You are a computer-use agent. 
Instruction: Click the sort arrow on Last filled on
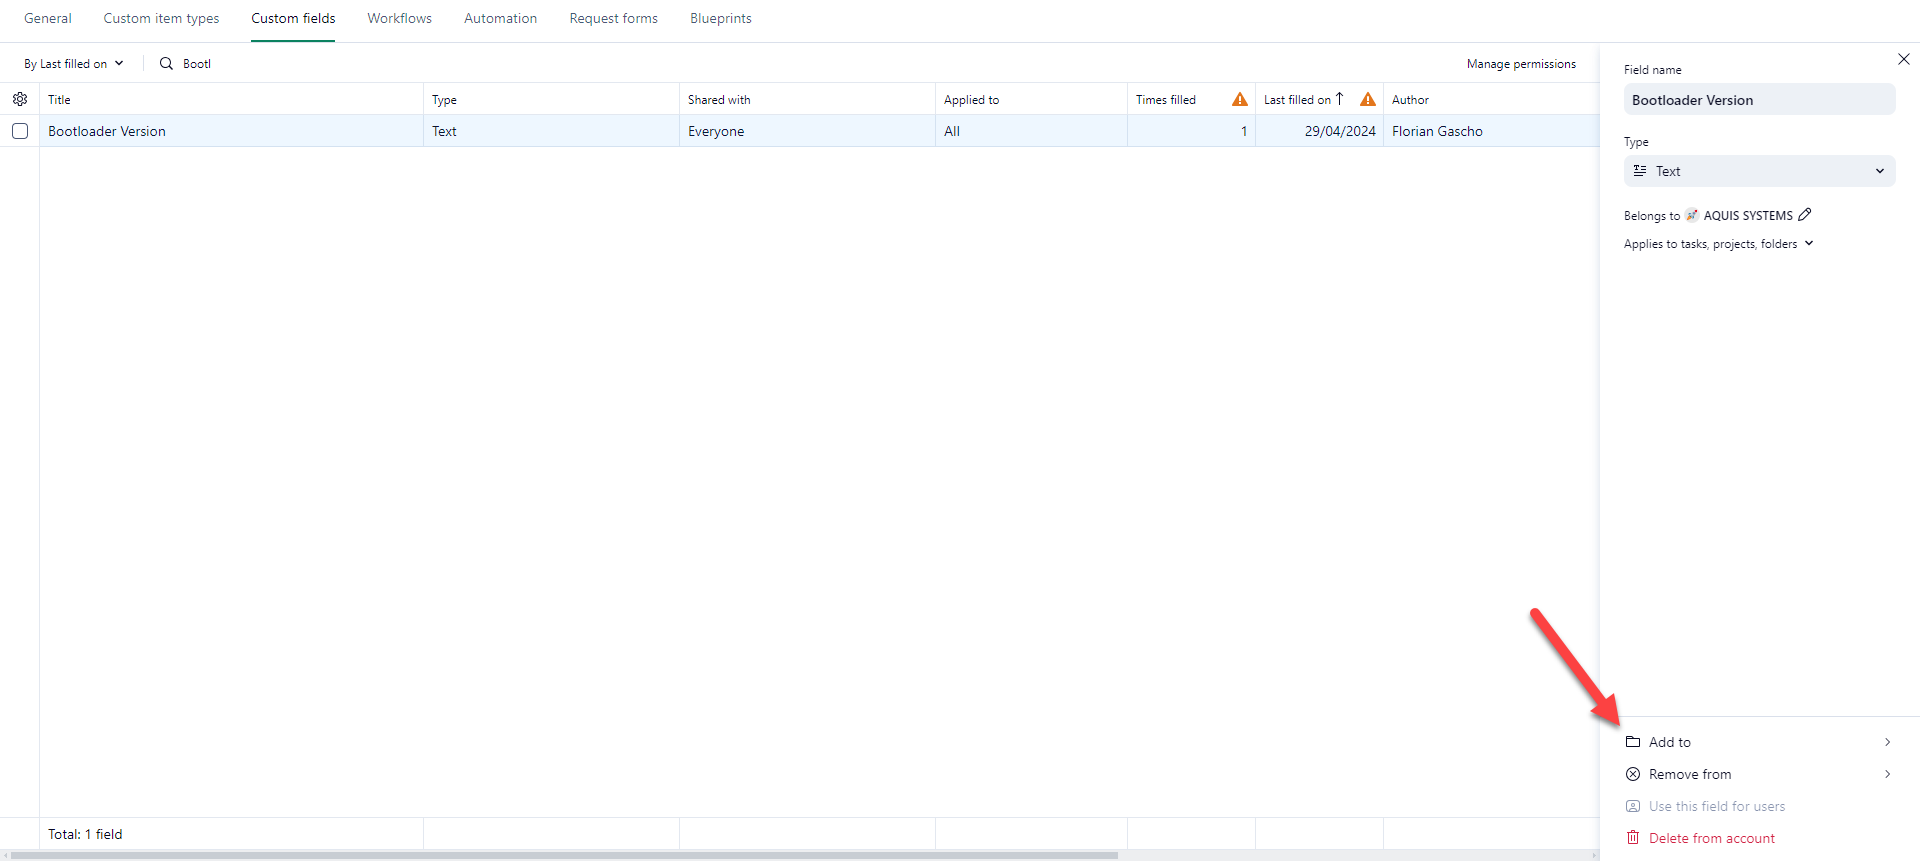[x=1340, y=99]
